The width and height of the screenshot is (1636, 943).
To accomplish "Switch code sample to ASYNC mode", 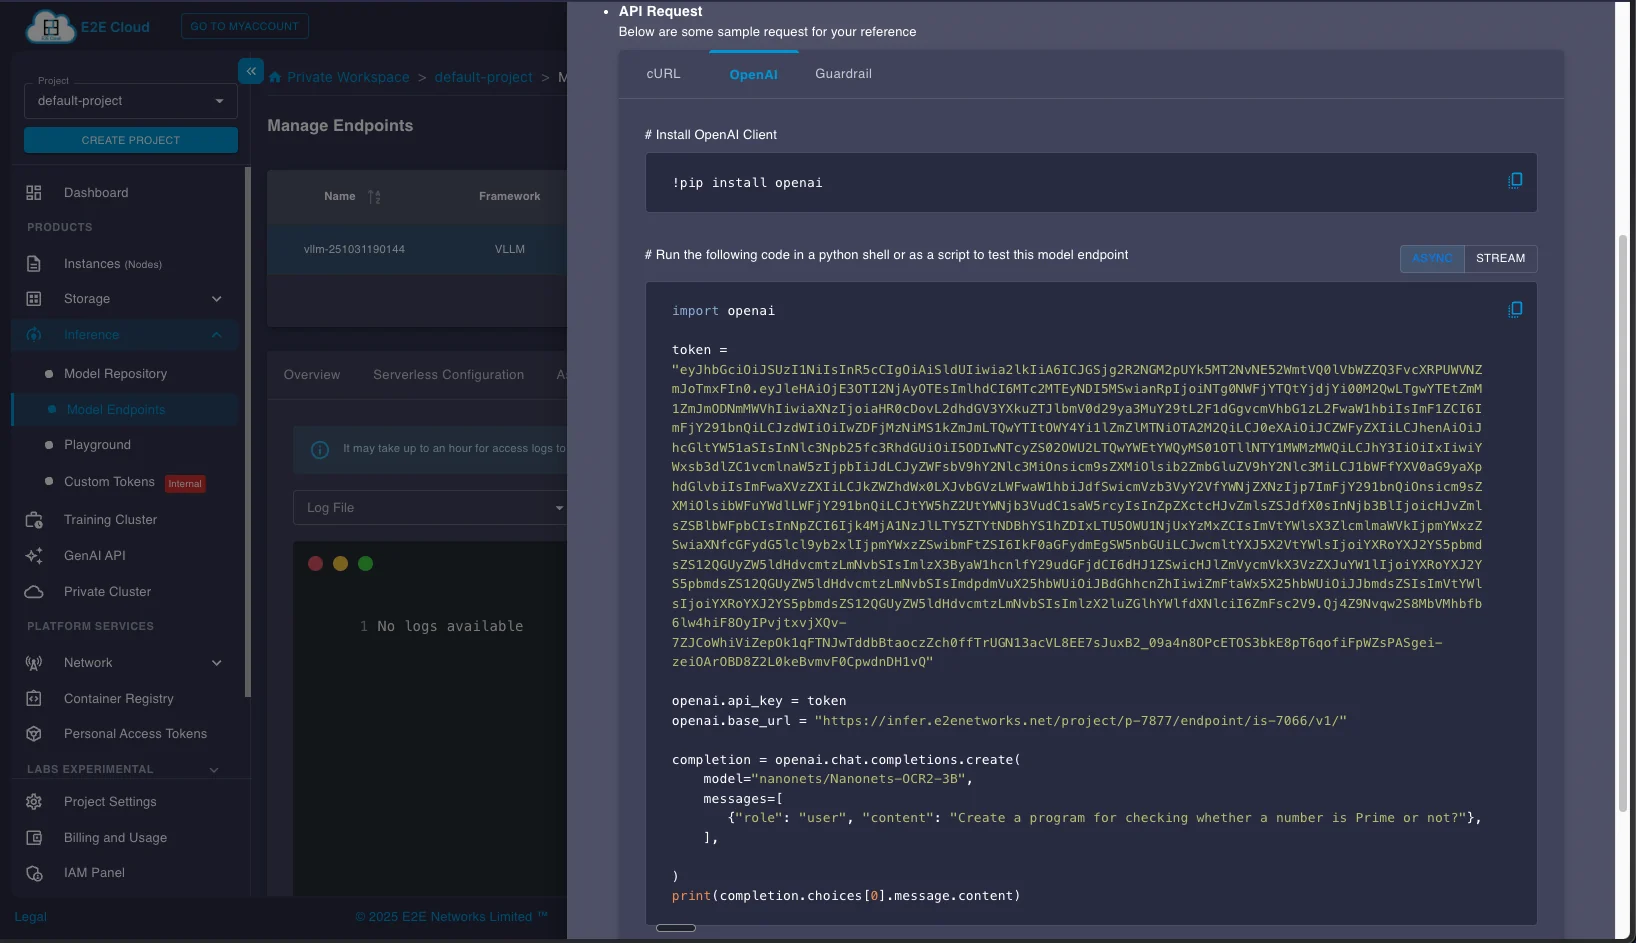I will 1431,258.
